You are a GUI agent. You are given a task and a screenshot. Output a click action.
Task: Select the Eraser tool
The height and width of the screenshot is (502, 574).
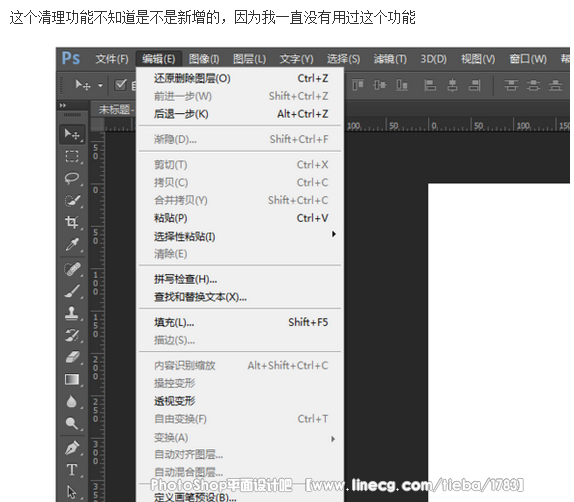point(72,357)
